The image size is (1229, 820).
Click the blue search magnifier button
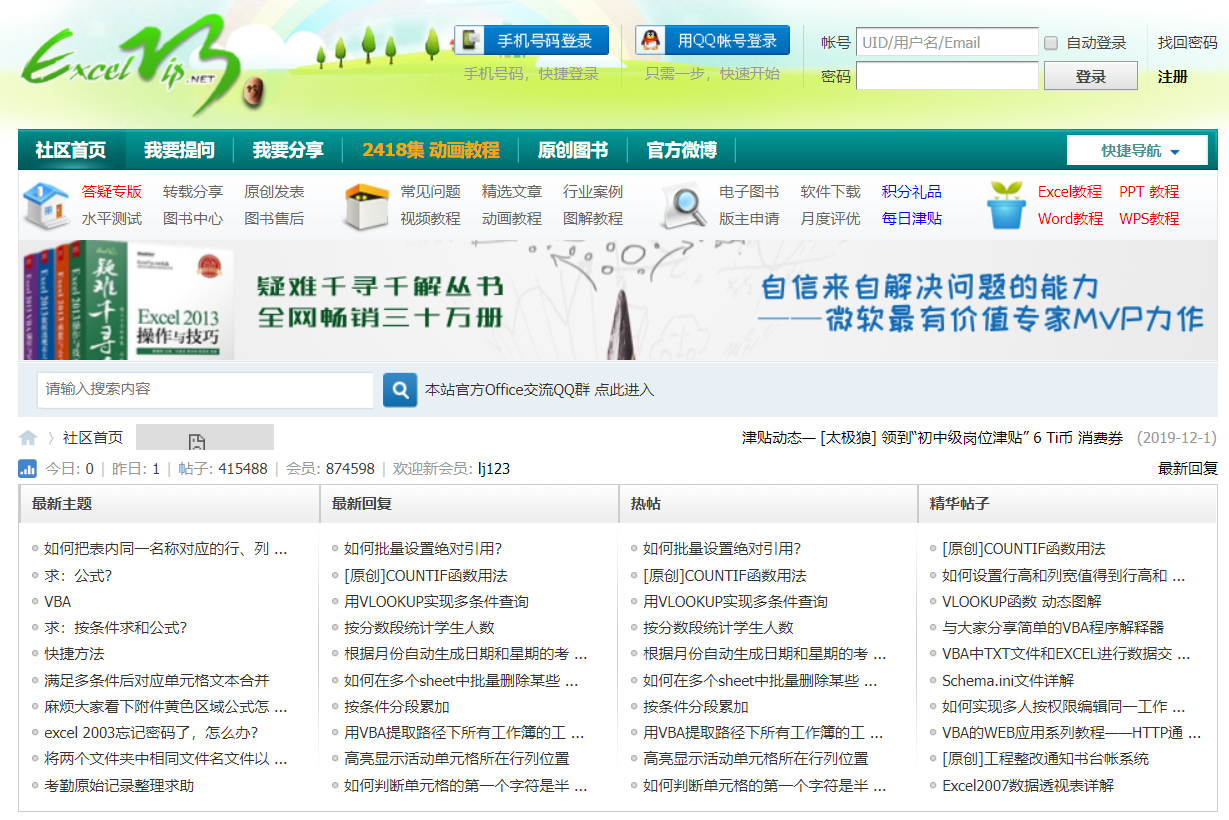tap(400, 390)
